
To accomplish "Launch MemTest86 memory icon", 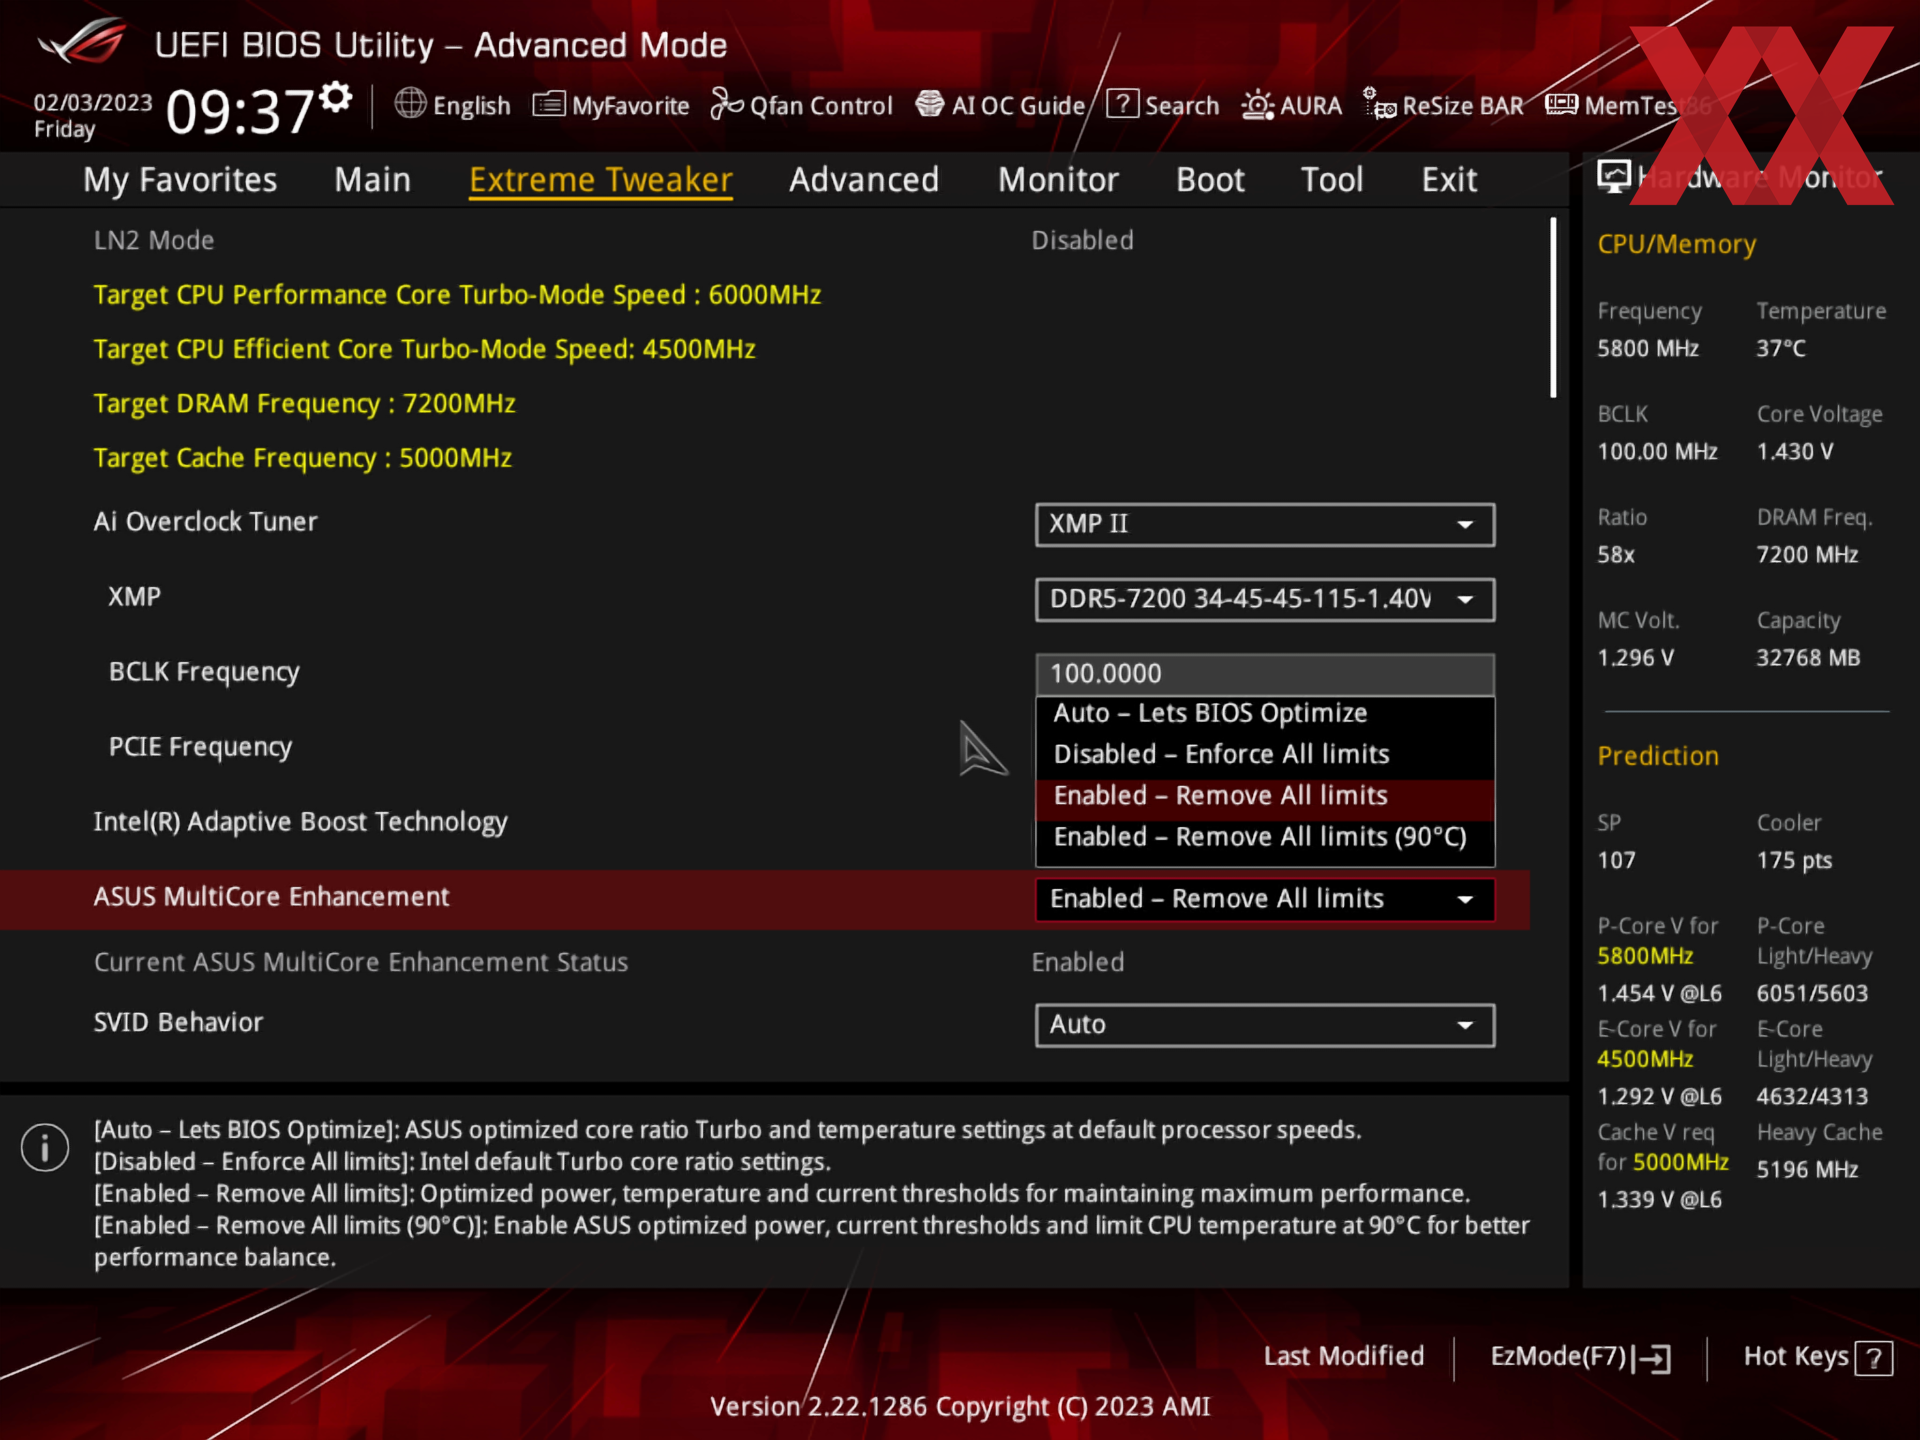I will click(1561, 104).
